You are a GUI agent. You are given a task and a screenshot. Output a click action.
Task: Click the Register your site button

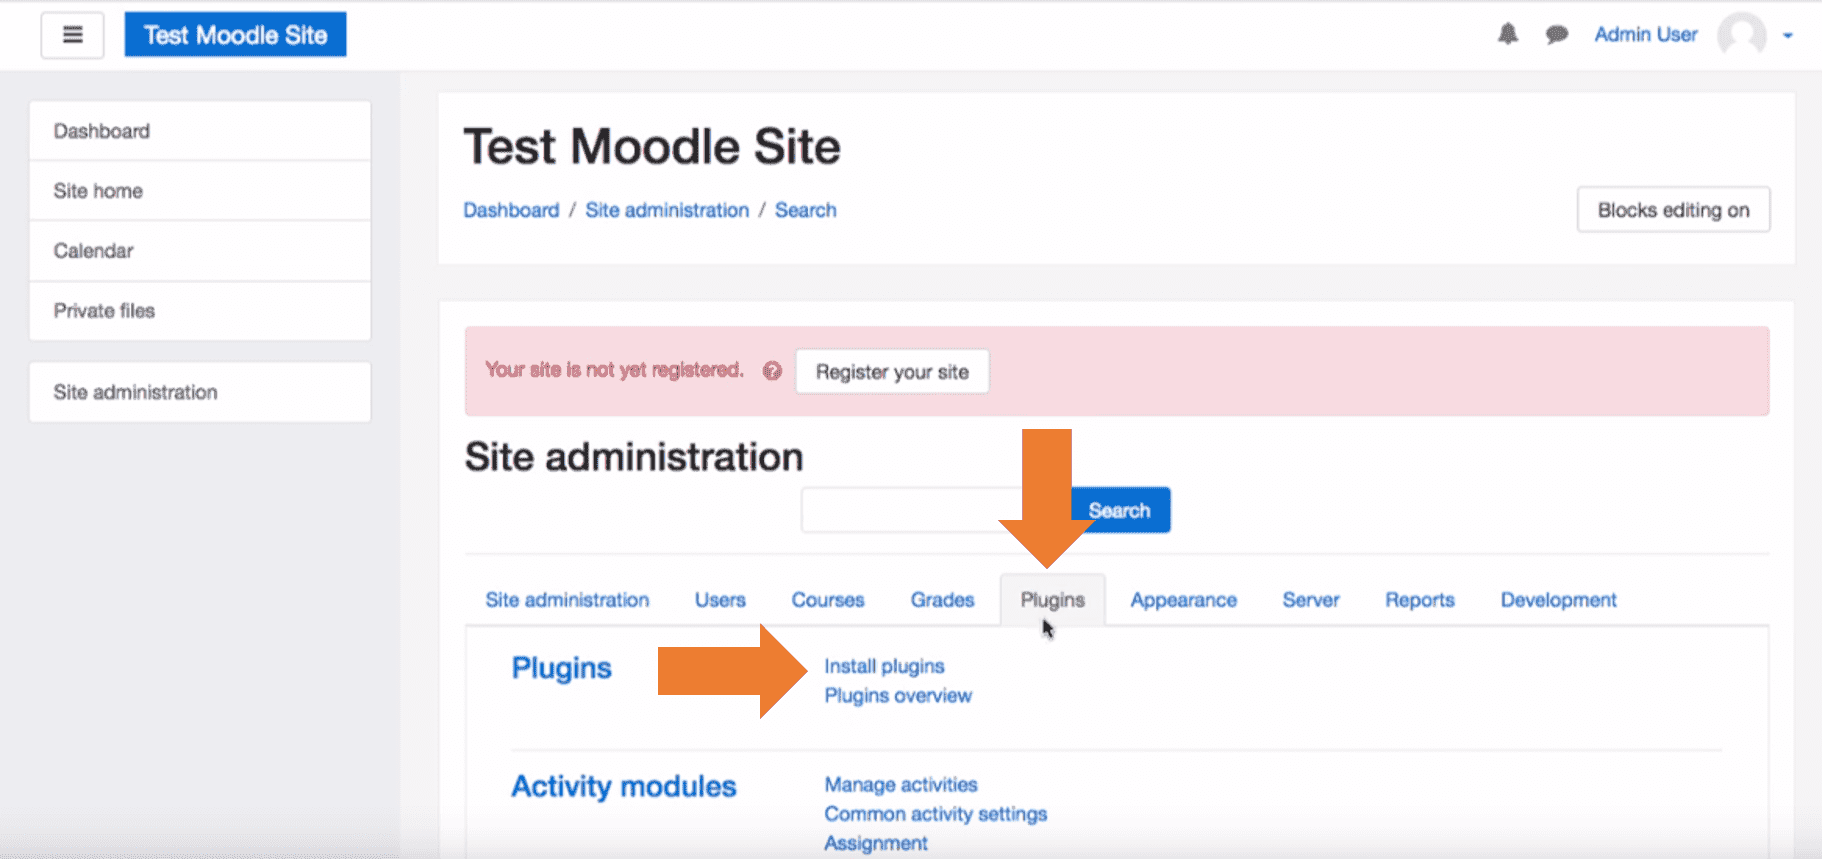(x=892, y=372)
